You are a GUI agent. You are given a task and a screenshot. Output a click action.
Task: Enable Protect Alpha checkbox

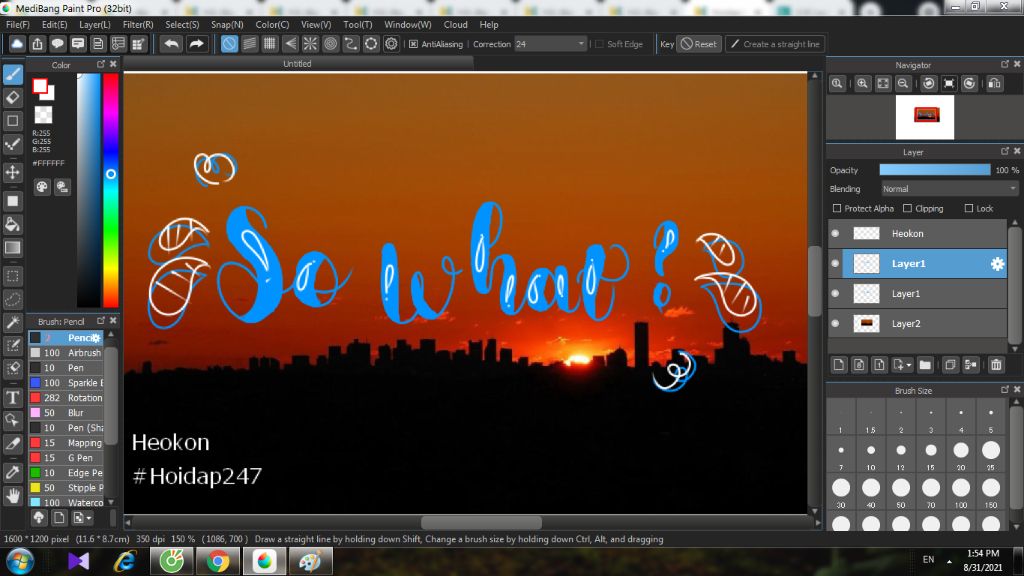[837, 208]
